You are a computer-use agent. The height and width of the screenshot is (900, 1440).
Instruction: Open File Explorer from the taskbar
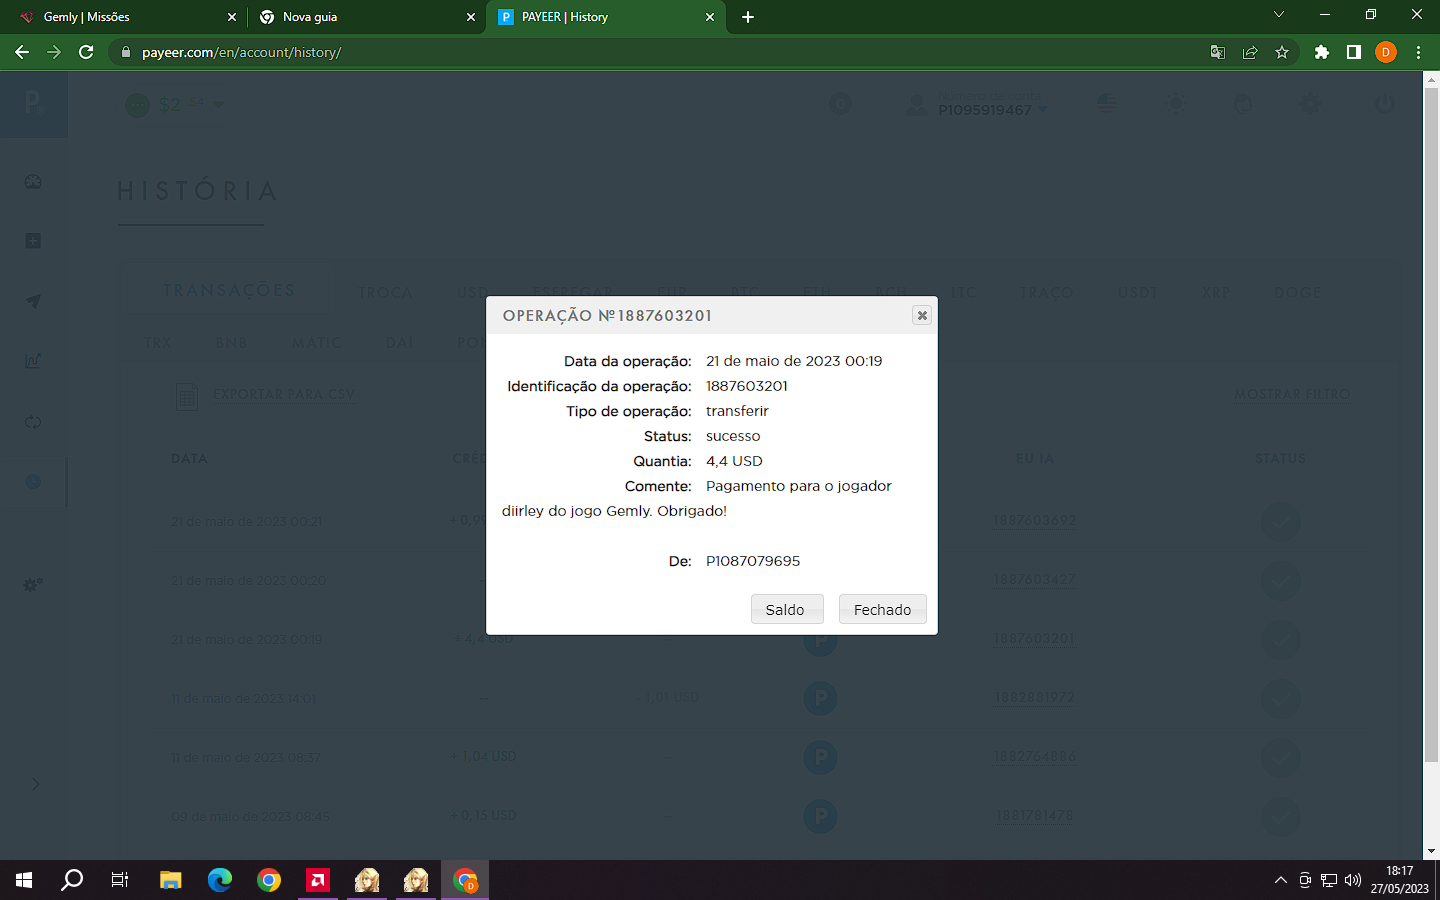point(171,880)
